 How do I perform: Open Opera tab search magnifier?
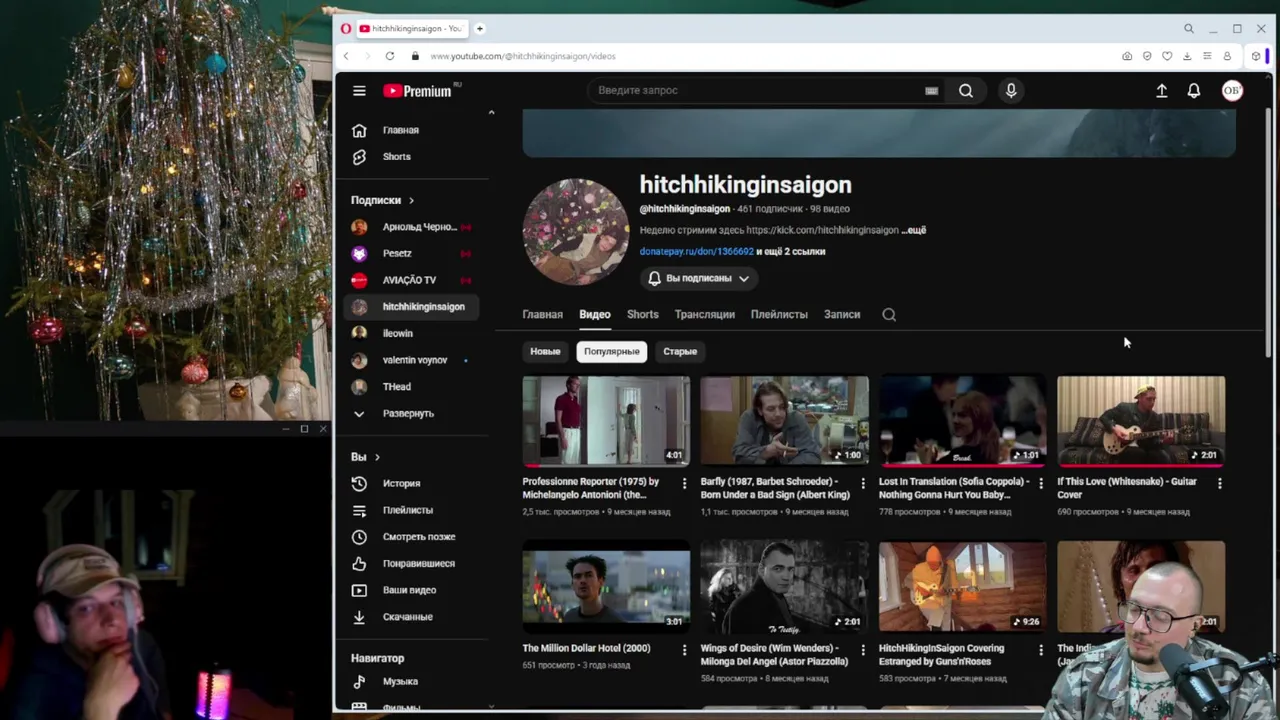tap(1189, 29)
